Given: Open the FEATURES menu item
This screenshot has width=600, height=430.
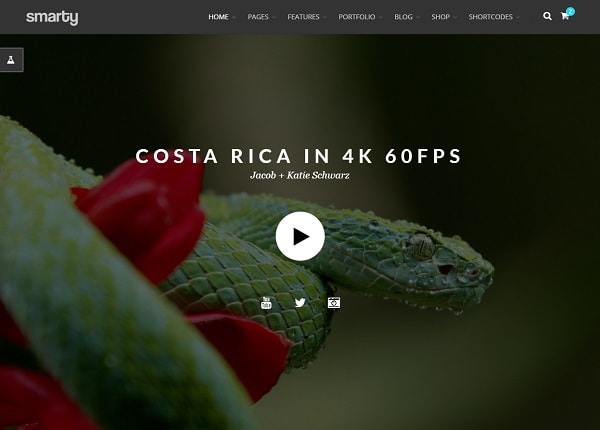Looking at the screenshot, I should (303, 17).
